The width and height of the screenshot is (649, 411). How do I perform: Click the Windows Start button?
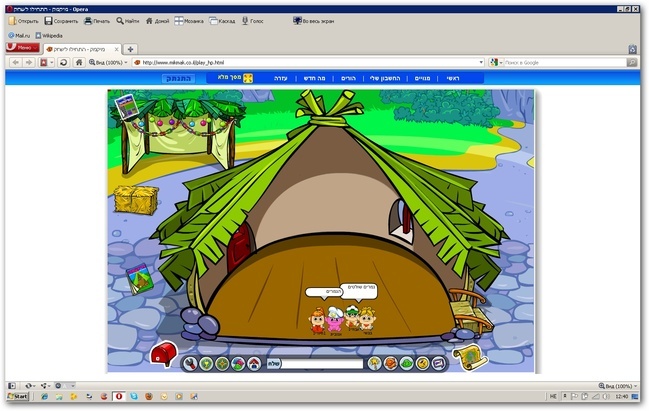coord(18,397)
